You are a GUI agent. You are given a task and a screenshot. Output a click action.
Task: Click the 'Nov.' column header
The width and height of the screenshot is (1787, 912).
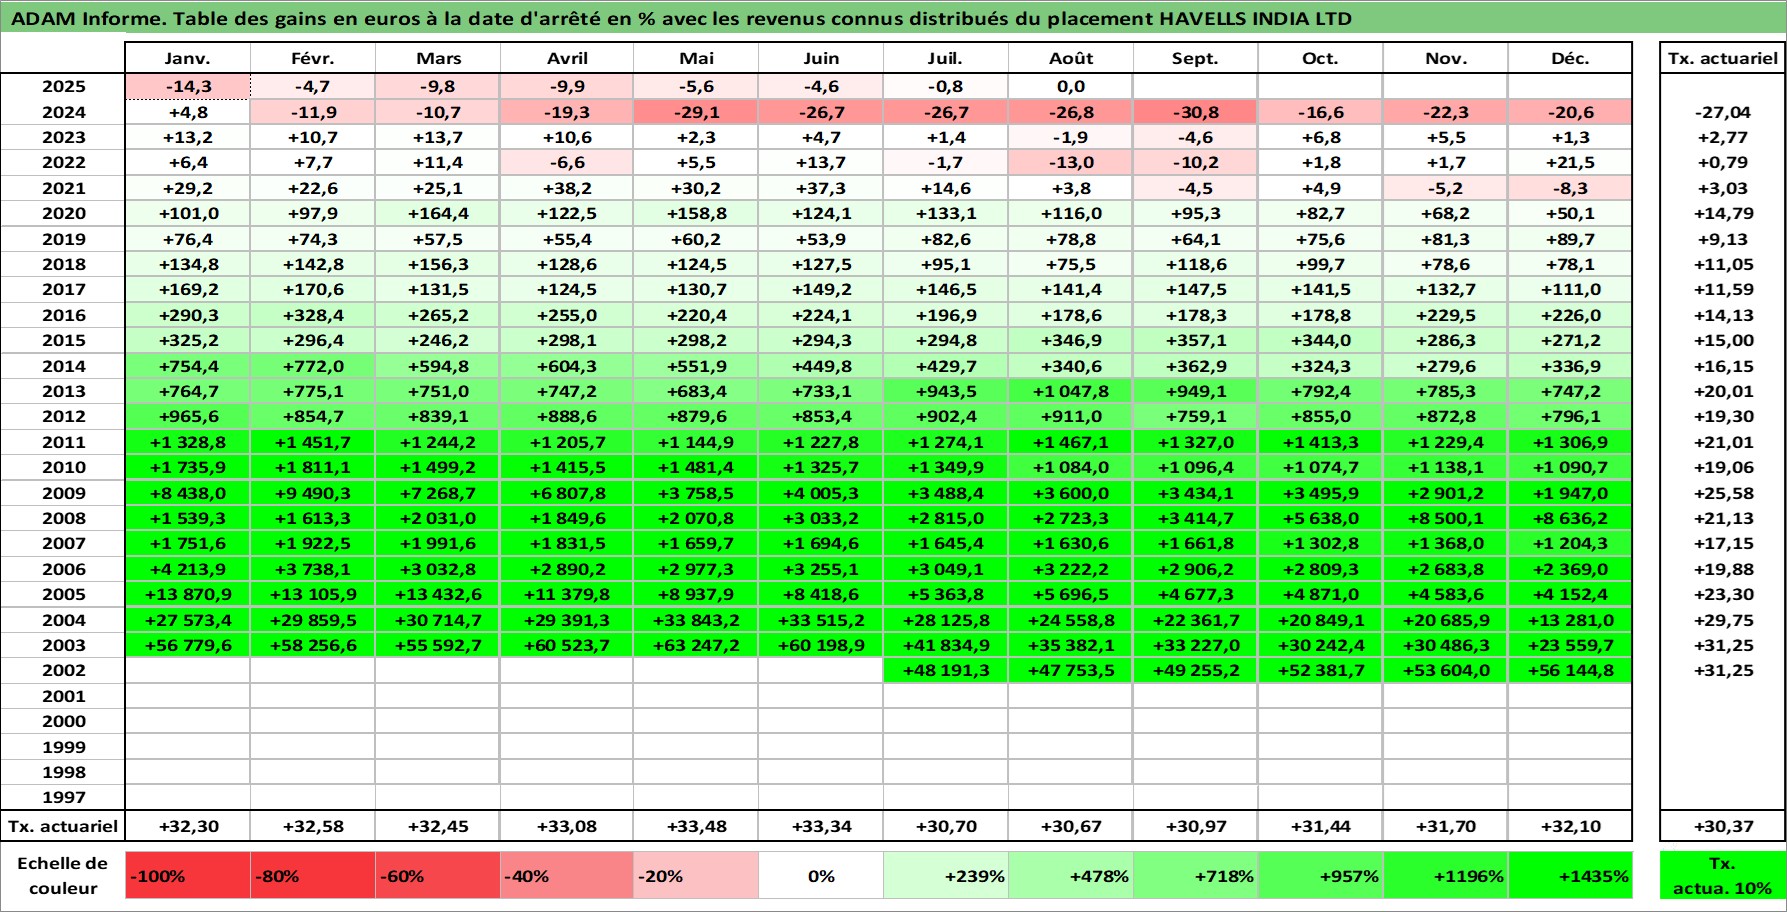pos(1445,58)
